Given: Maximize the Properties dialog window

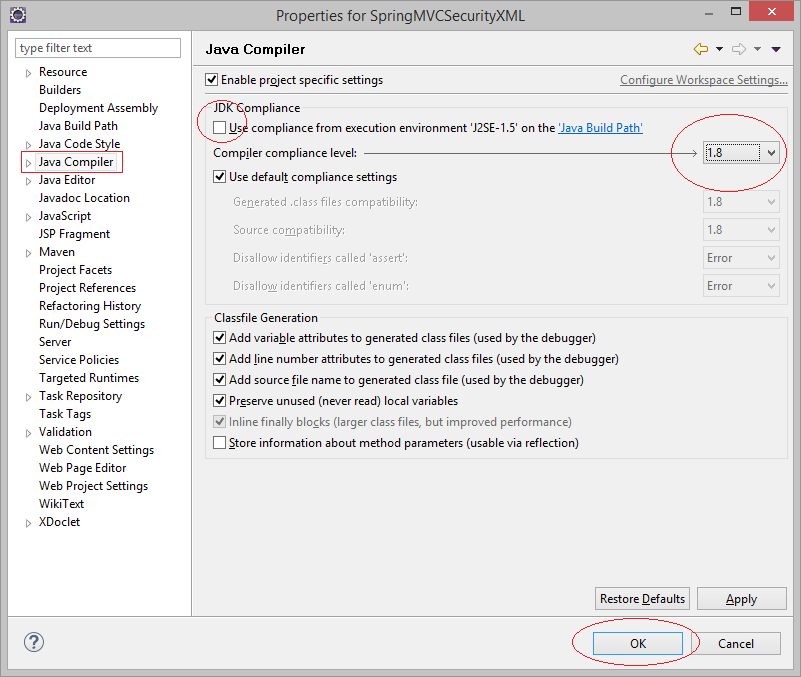Looking at the screenshot, I should [x=736, y=11].
